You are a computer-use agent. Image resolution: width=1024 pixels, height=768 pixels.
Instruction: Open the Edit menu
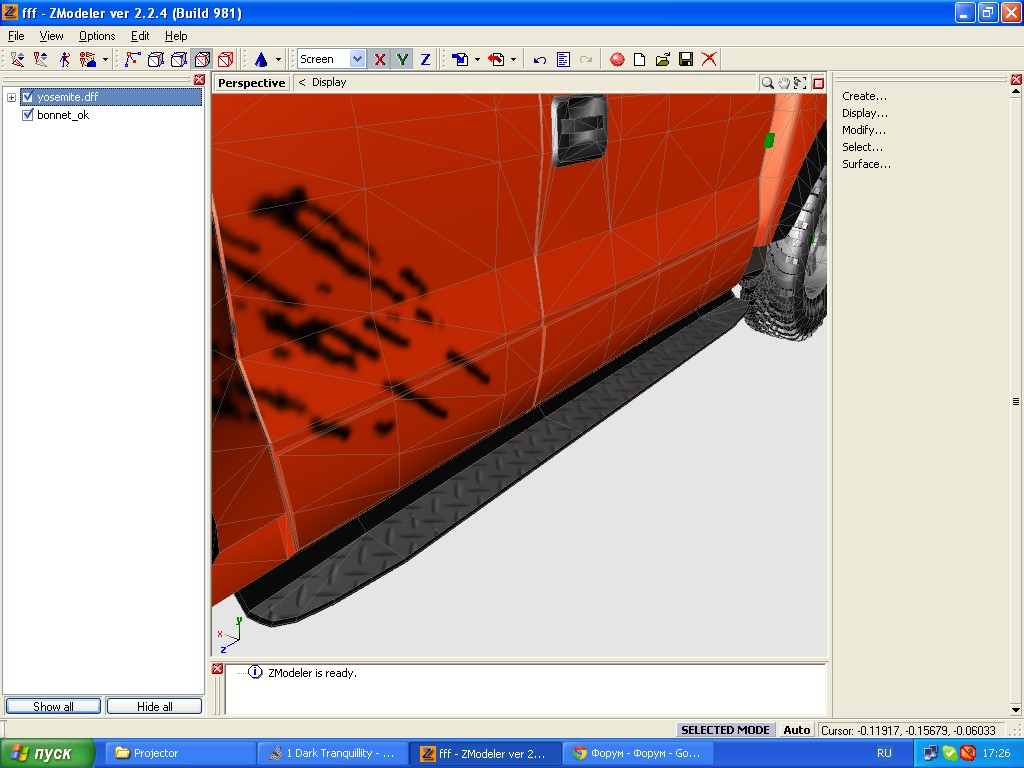pos(140,36)
